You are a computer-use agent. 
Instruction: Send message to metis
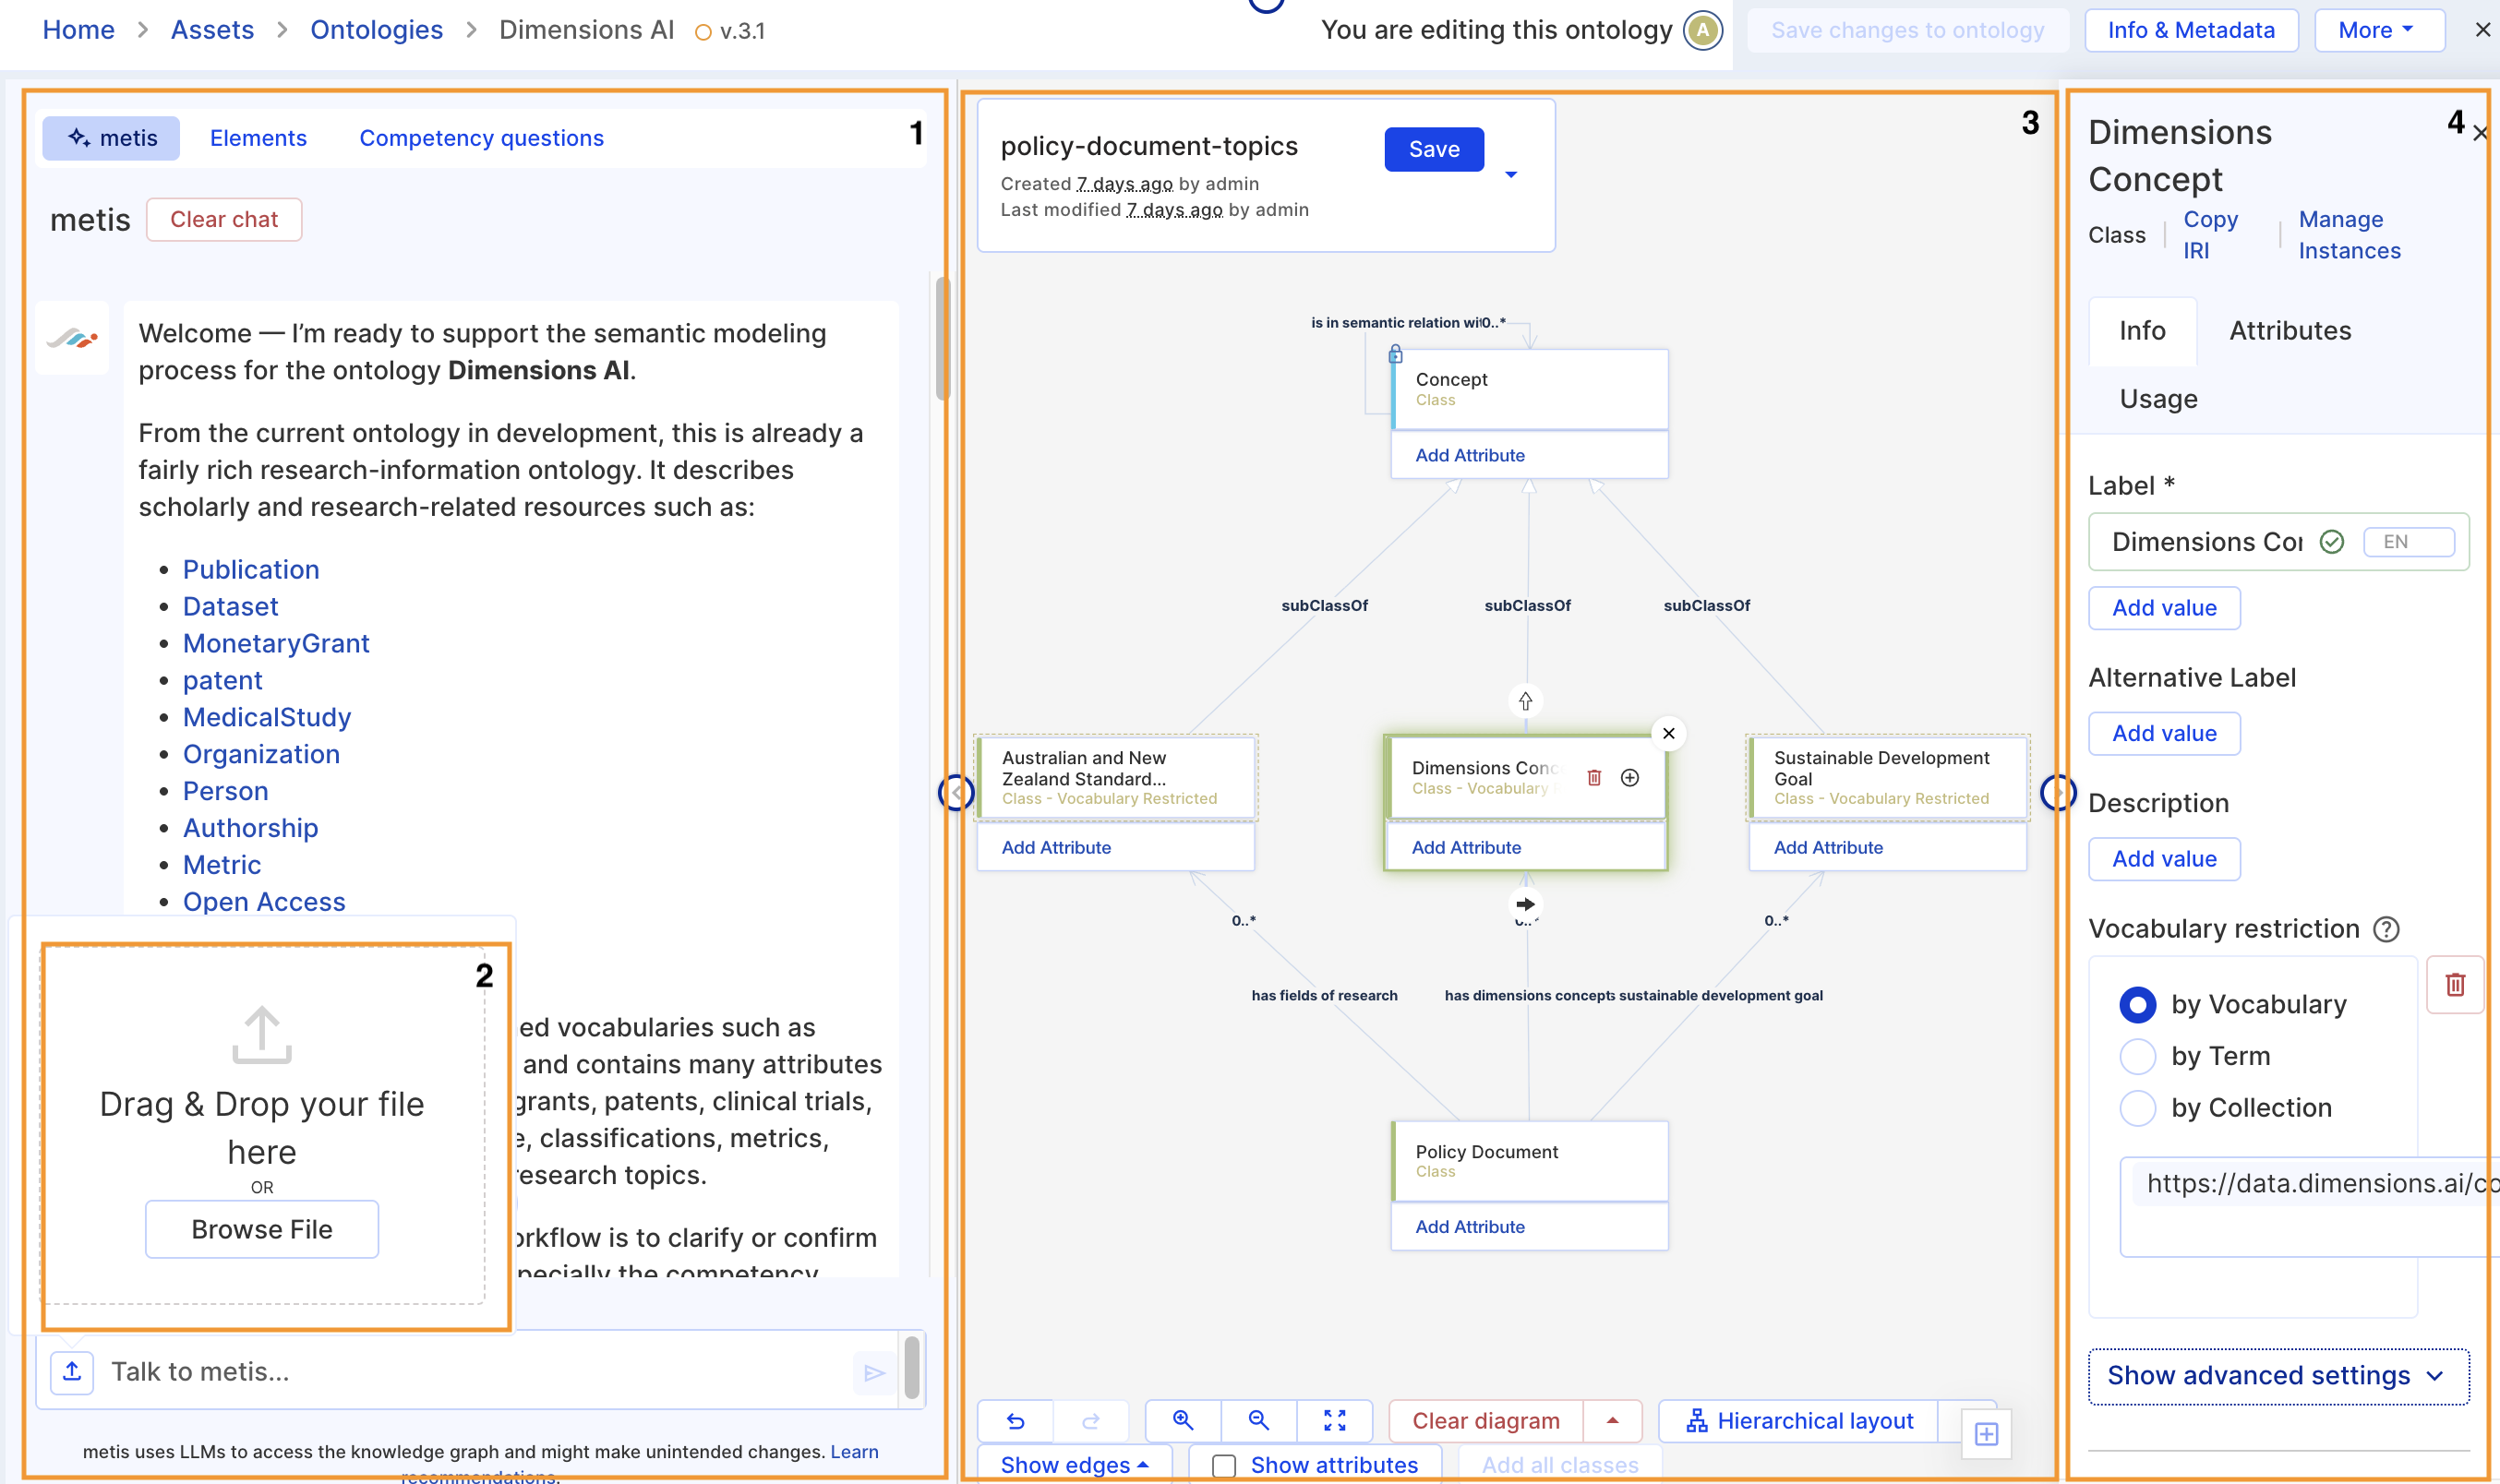tap(874, 1373)
